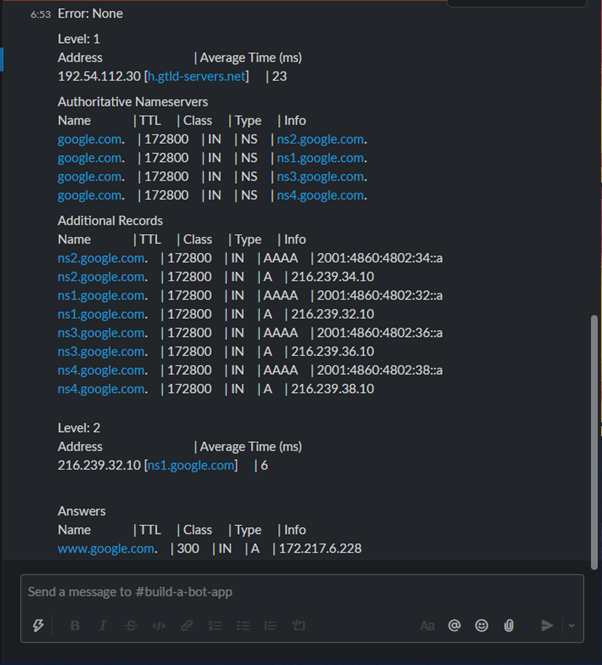Apply blockquote formatting

(270, 626)
